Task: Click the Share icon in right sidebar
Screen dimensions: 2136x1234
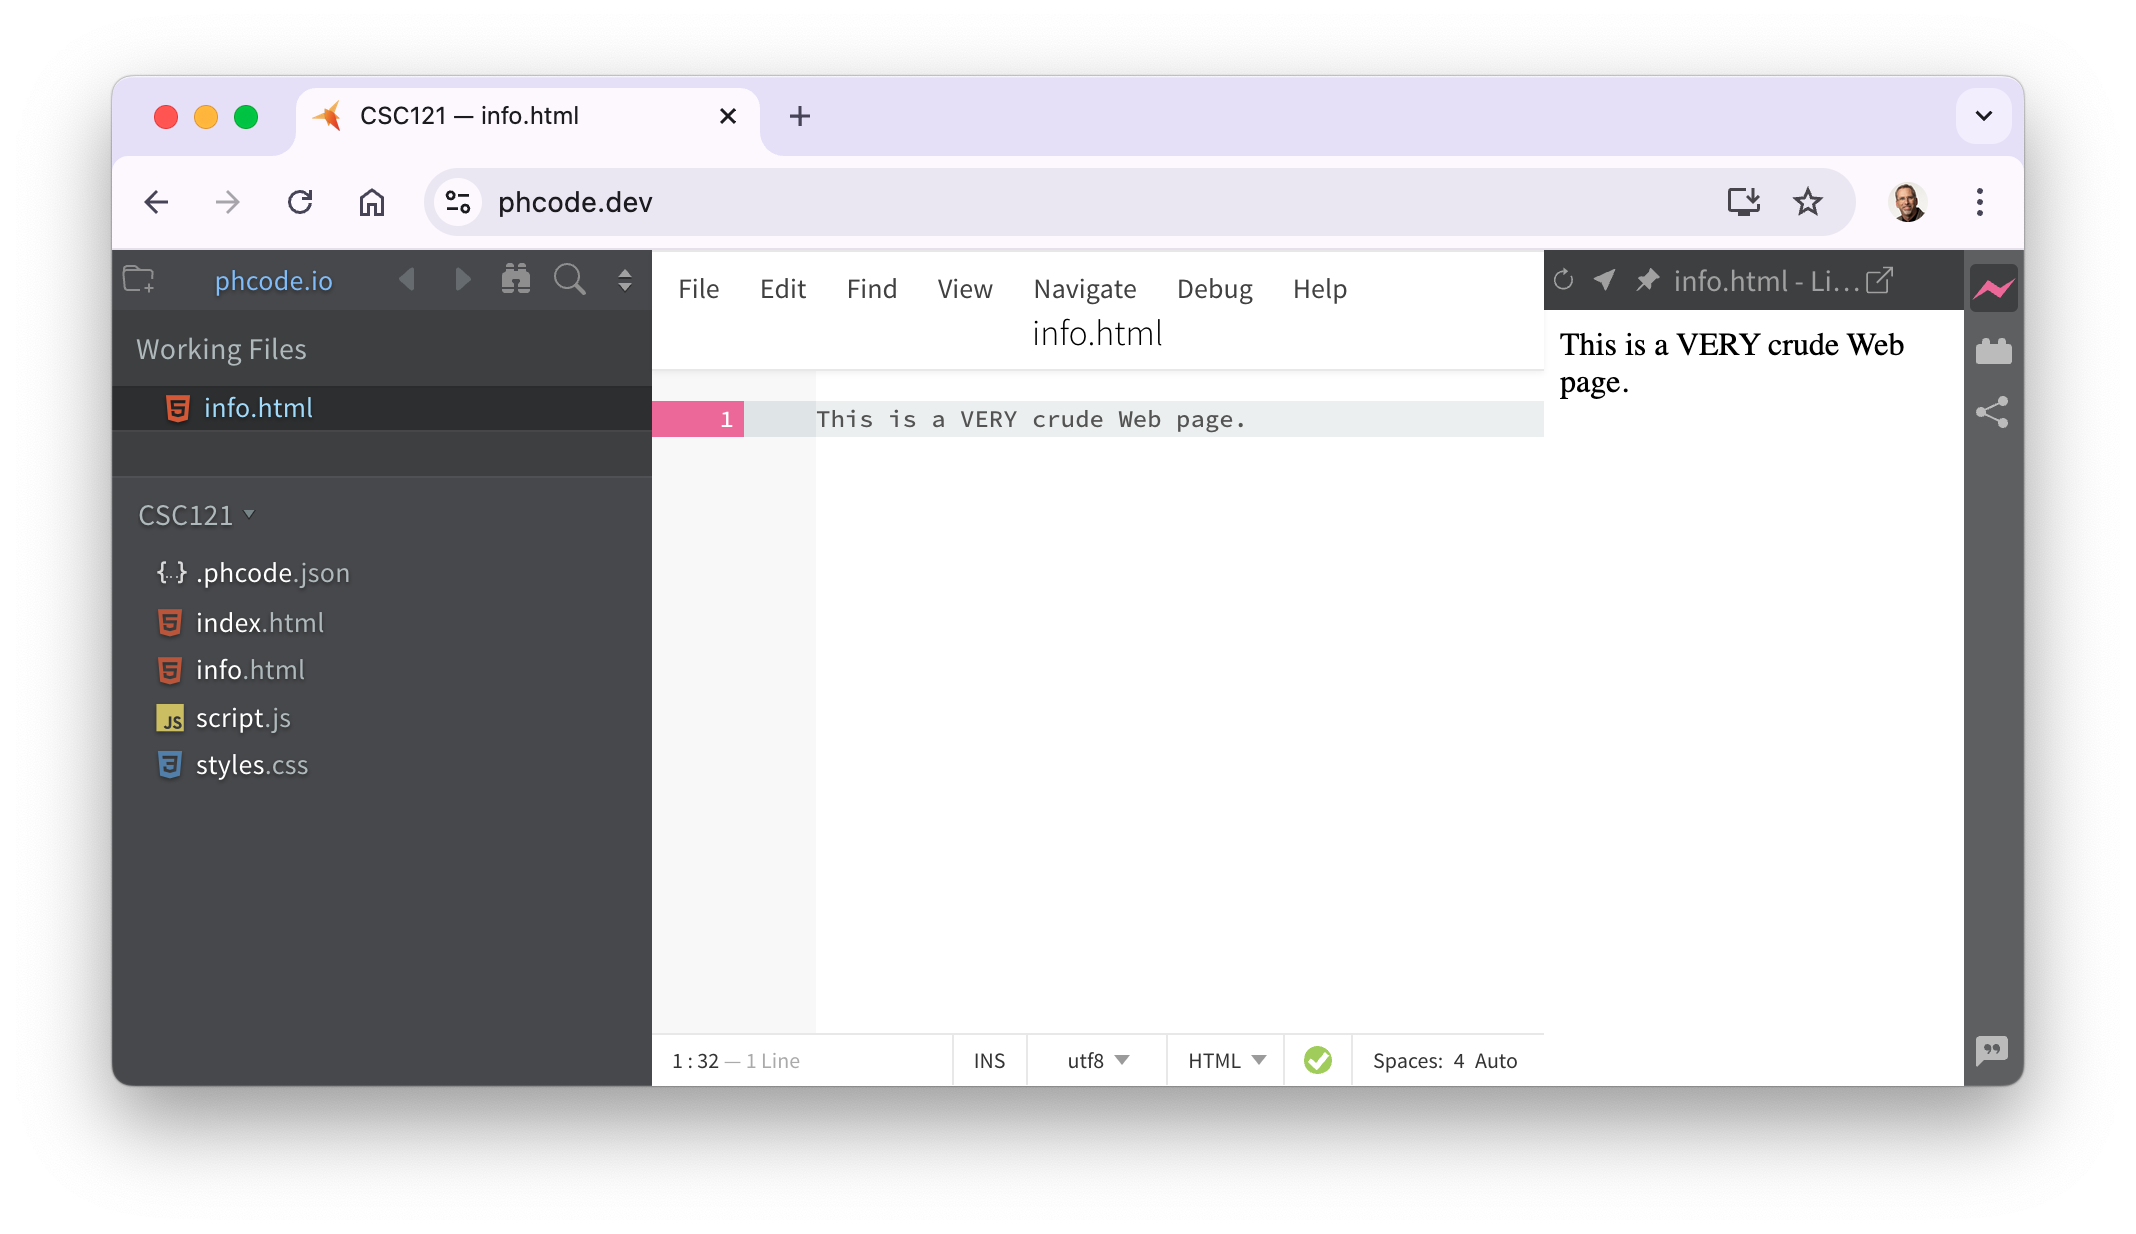Action: [1994, 412]
